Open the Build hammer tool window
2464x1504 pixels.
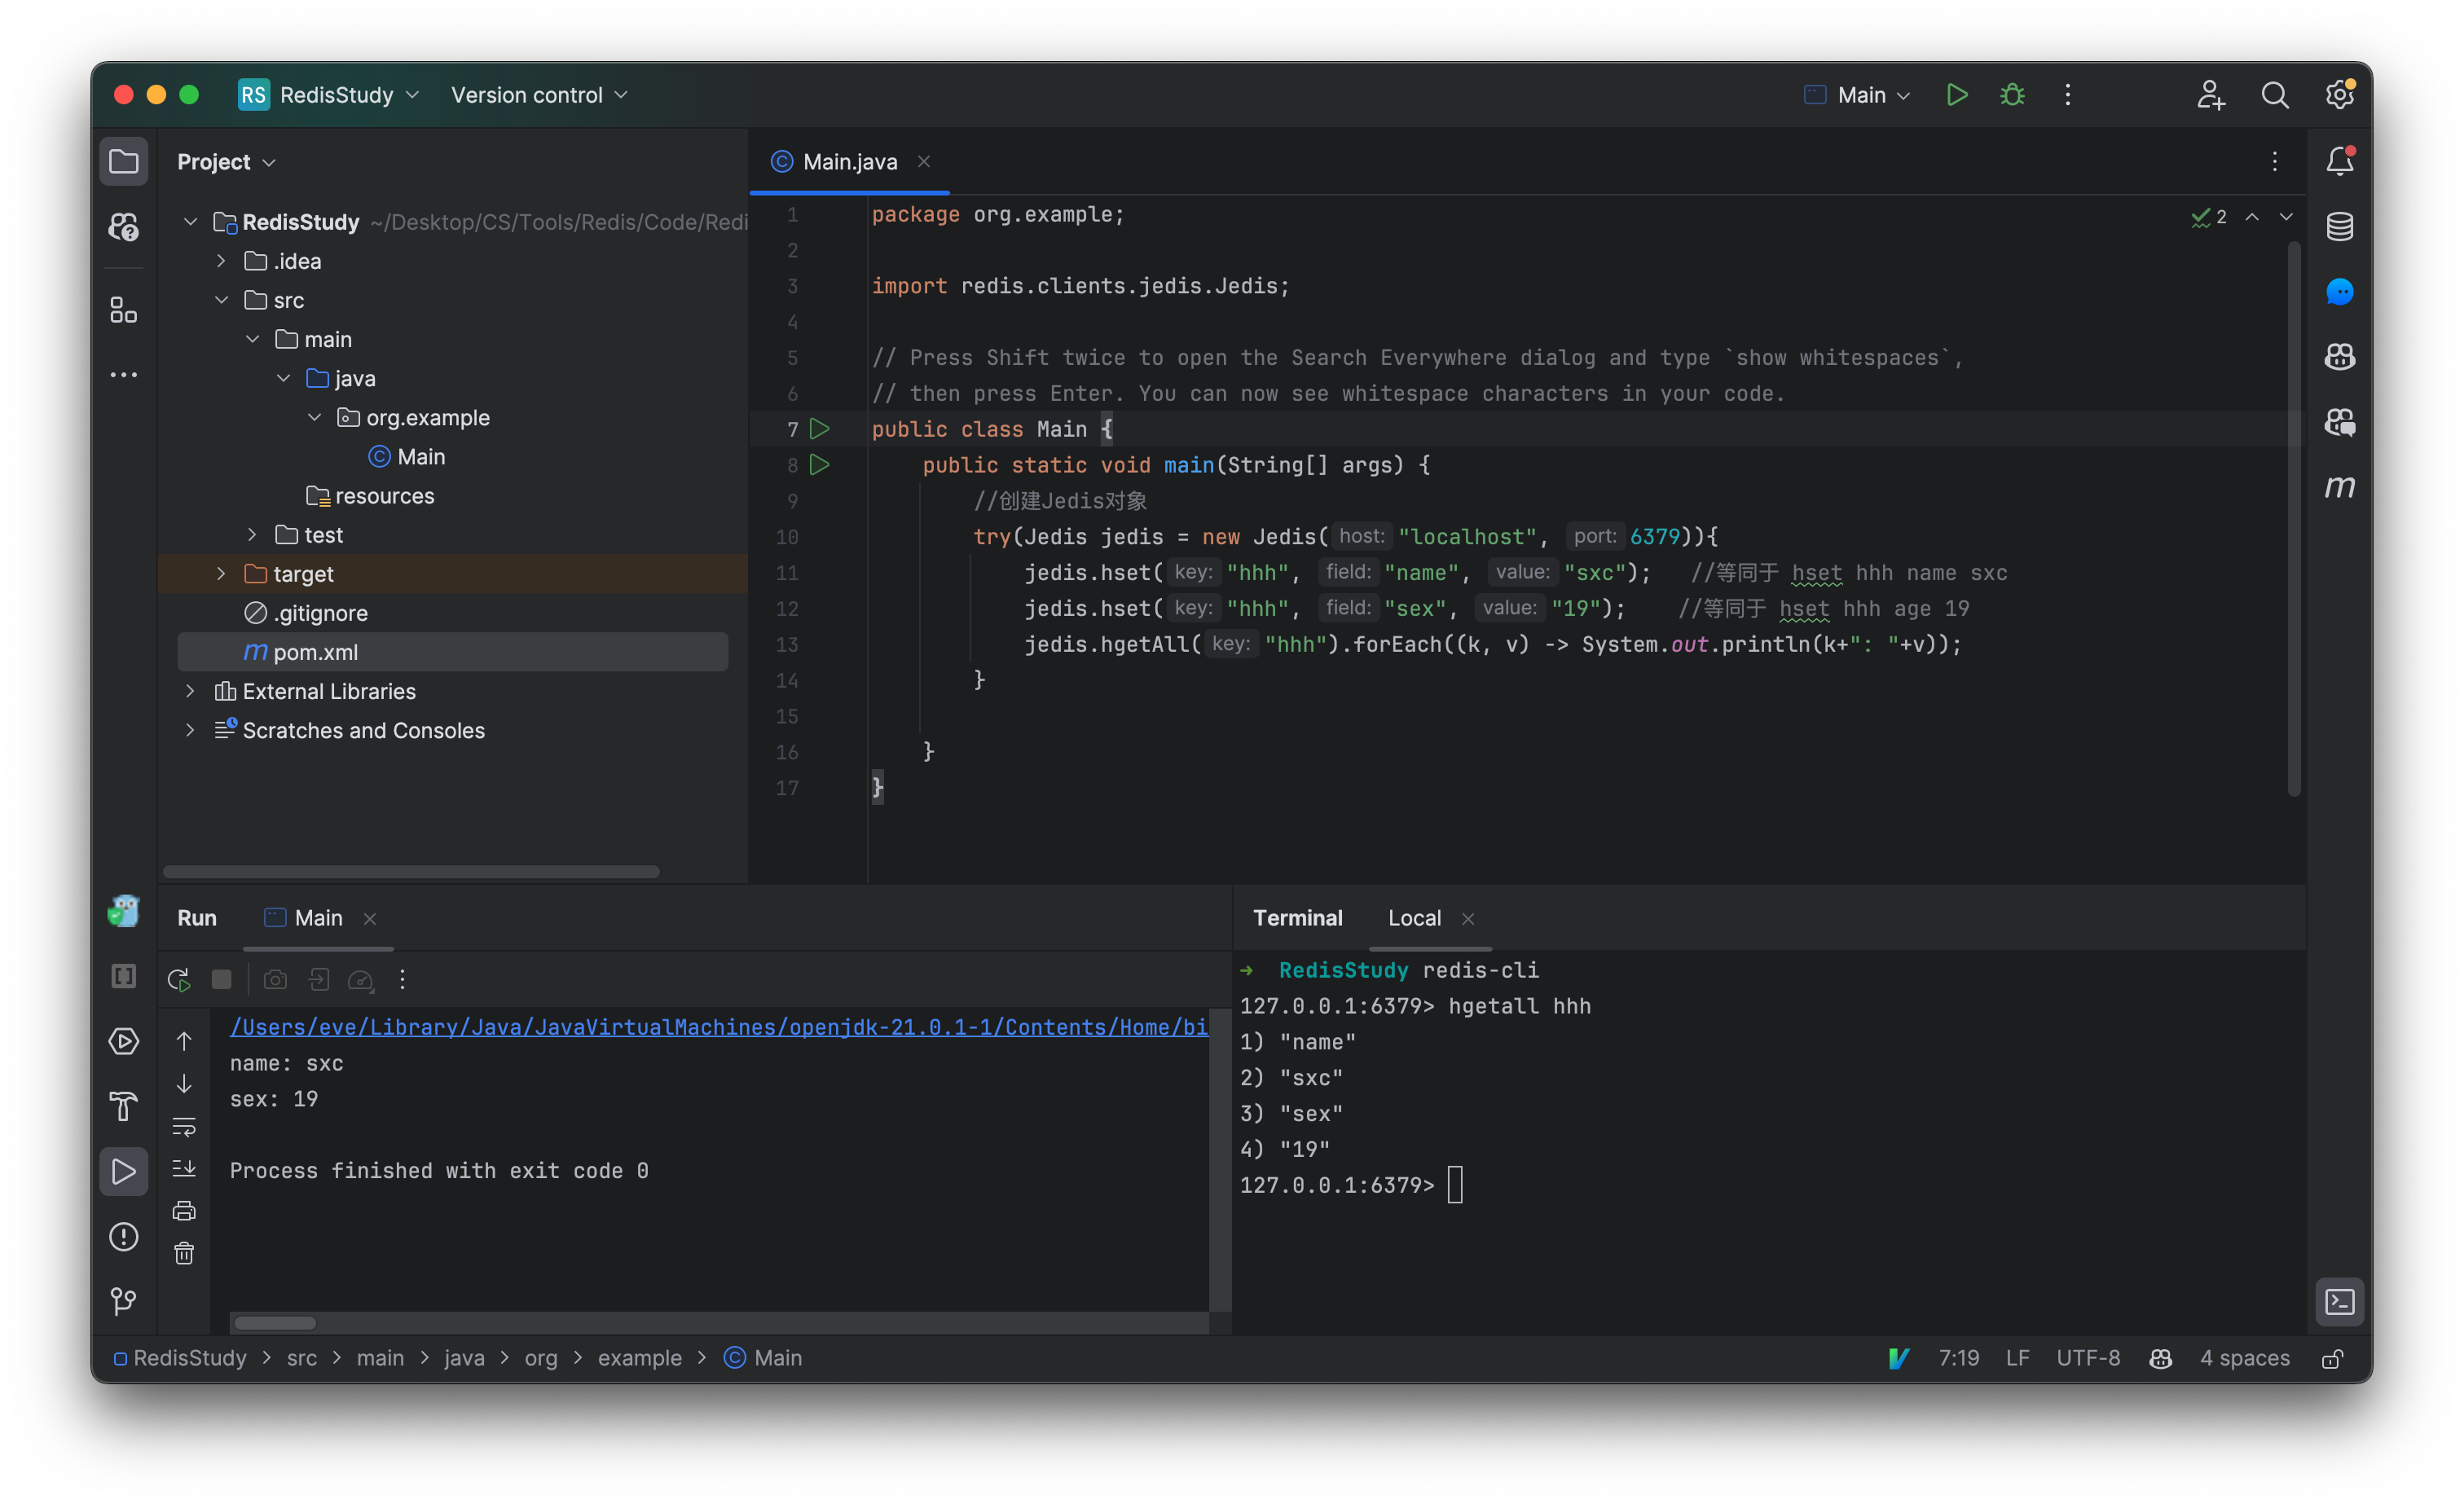pyautogui.click(x=123, y=1106)
